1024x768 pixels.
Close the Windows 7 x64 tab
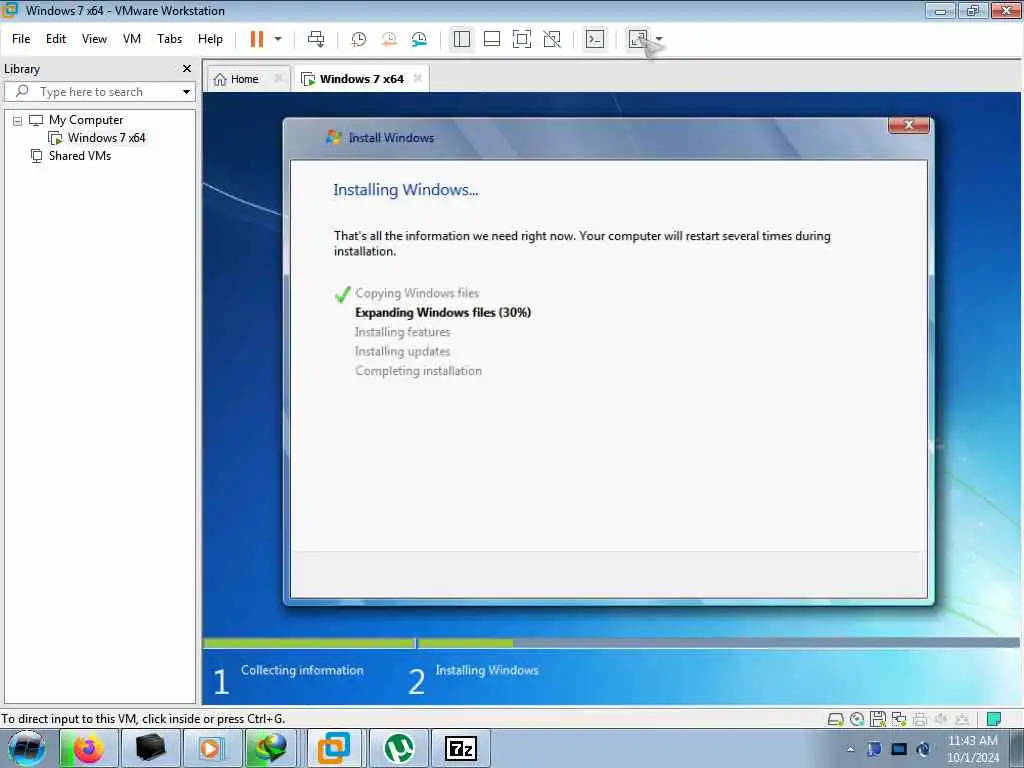pyautogui.click(x=418, y=78)
